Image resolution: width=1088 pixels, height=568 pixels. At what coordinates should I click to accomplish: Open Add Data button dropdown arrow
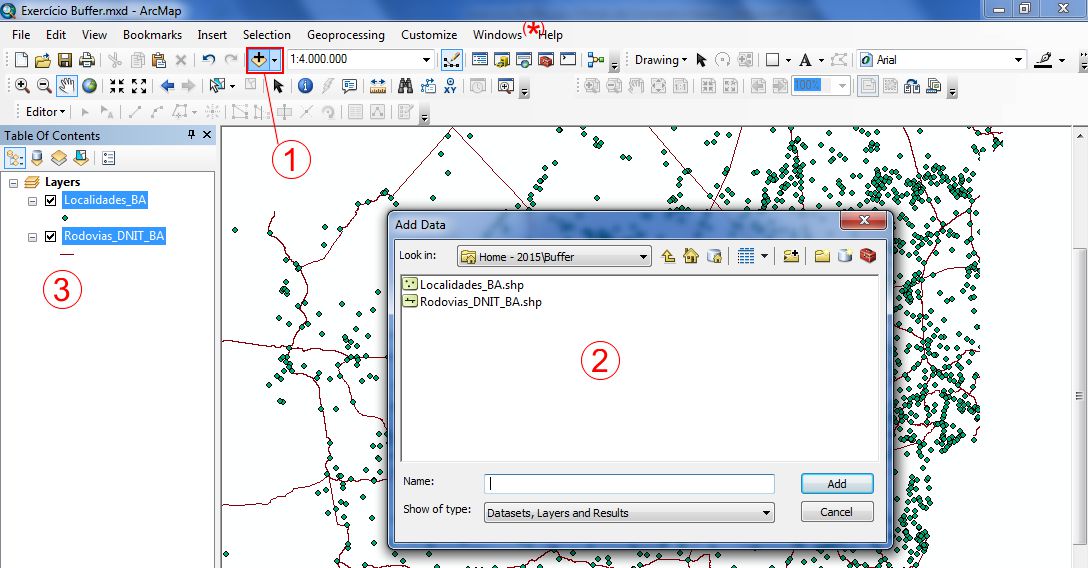(275, 60)
